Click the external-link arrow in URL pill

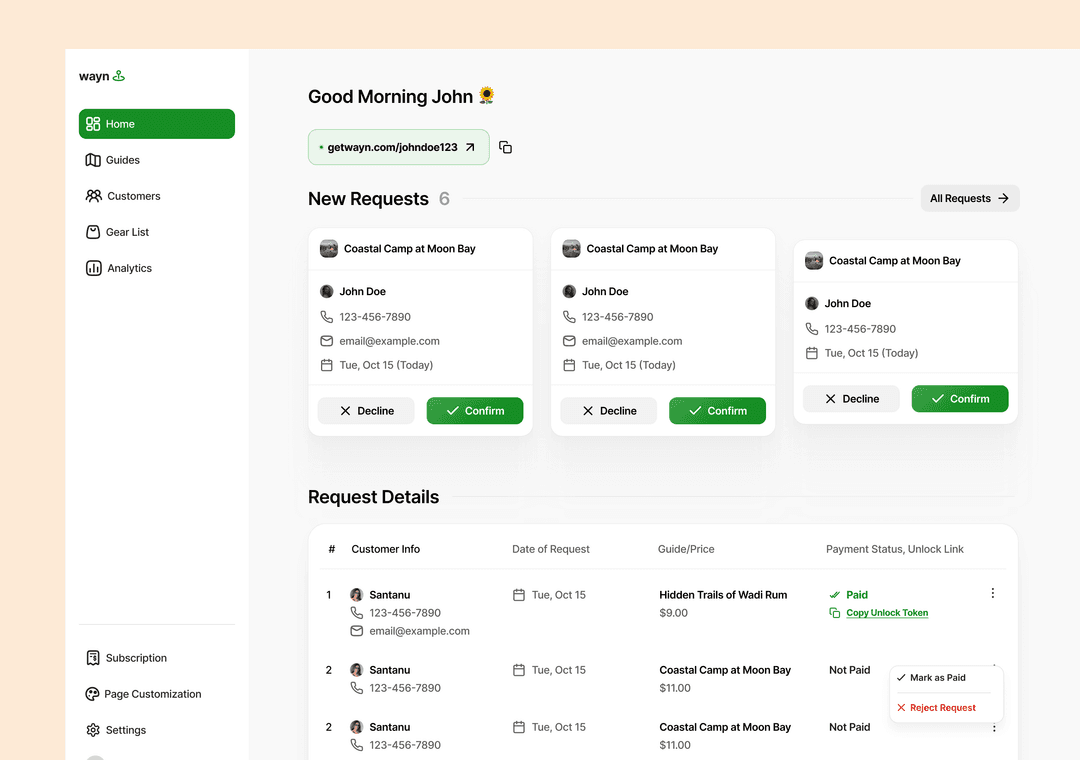[x=470, y=147]
